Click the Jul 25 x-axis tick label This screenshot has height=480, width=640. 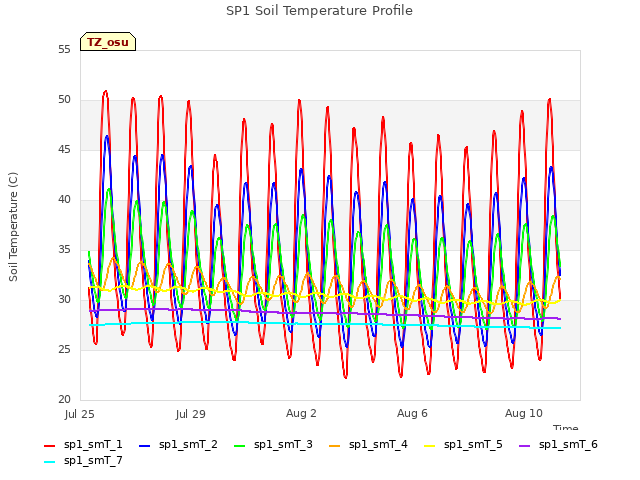coord(80,414)
